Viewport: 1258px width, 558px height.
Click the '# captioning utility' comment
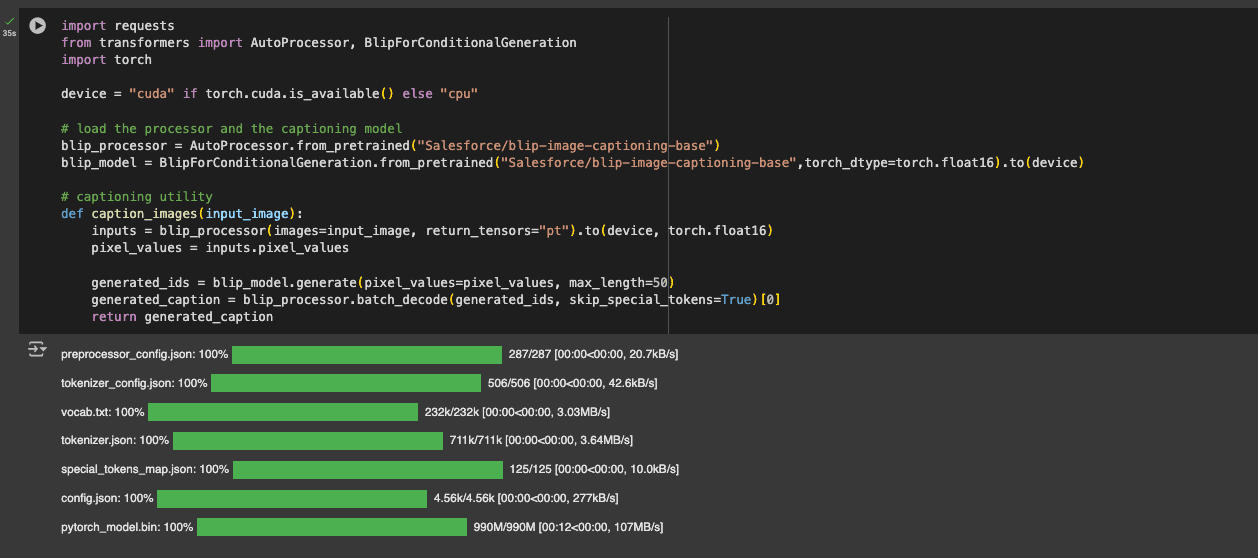136,197
